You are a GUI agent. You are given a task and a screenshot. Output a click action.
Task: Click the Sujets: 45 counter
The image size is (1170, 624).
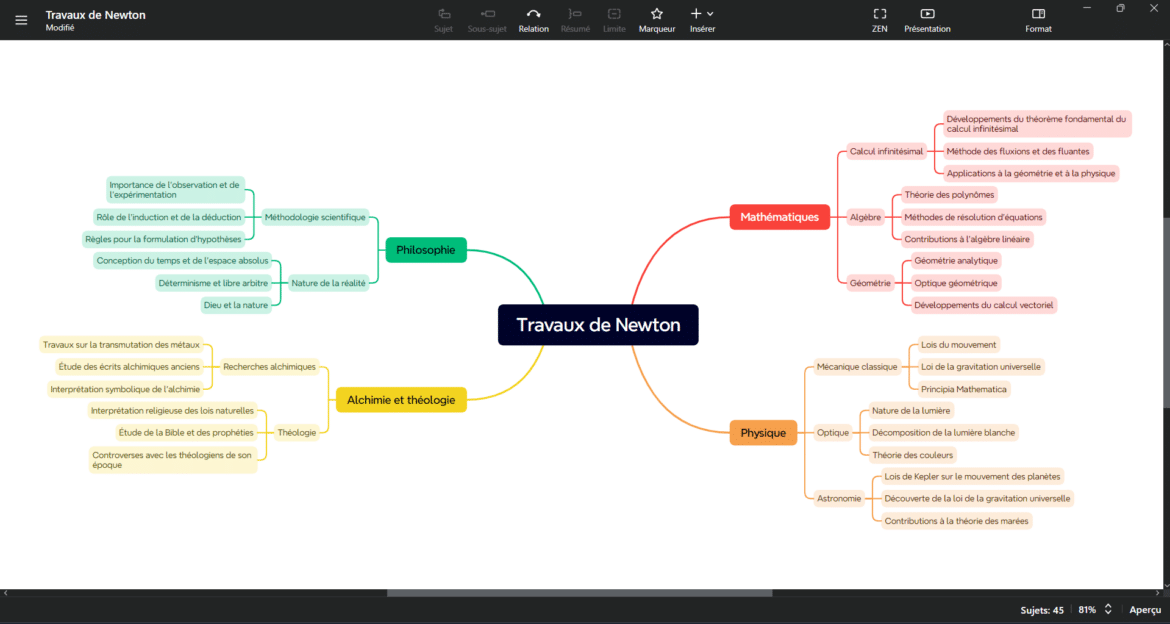pos(1041,609)
